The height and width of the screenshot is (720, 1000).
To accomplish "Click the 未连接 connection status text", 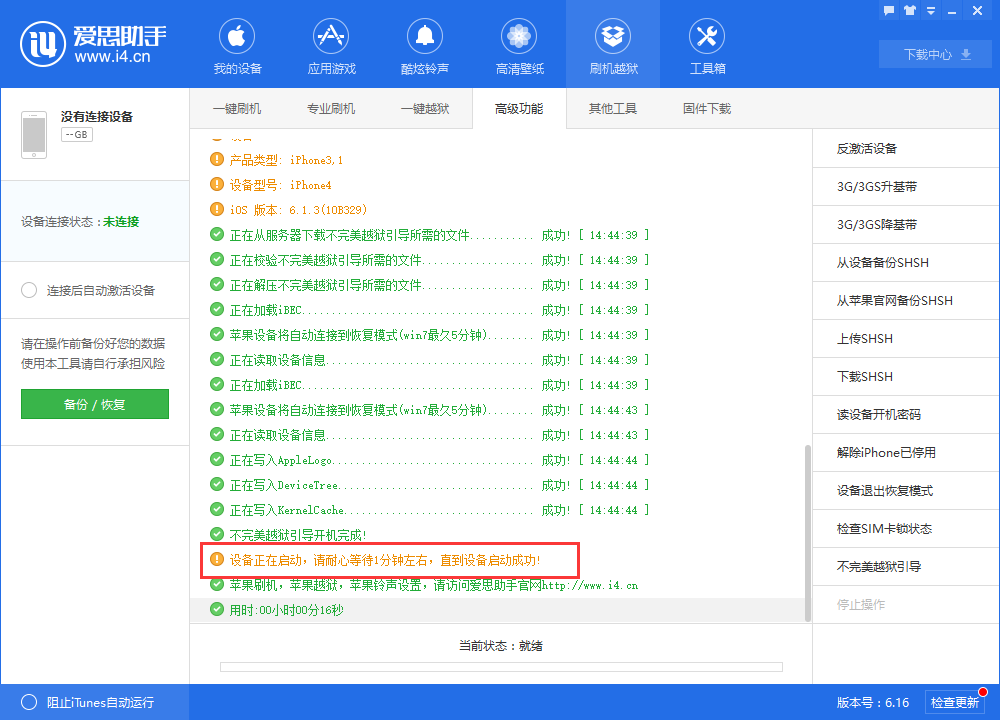I will pyautogui.click(x=121, y=221).
